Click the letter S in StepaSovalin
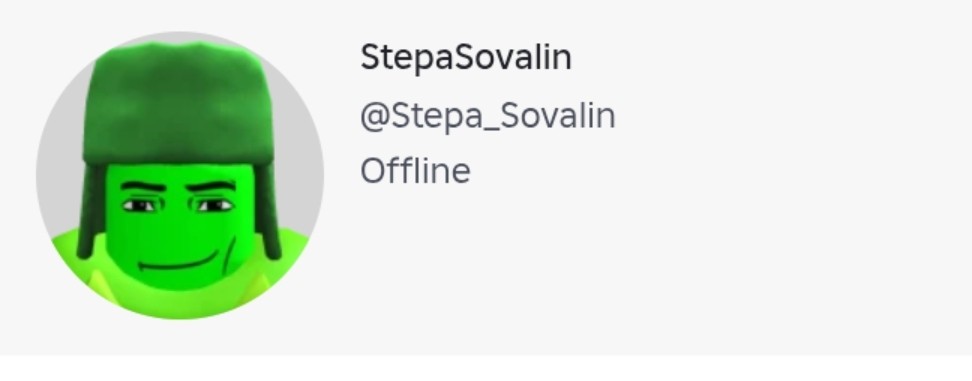 tap(370, 58)
